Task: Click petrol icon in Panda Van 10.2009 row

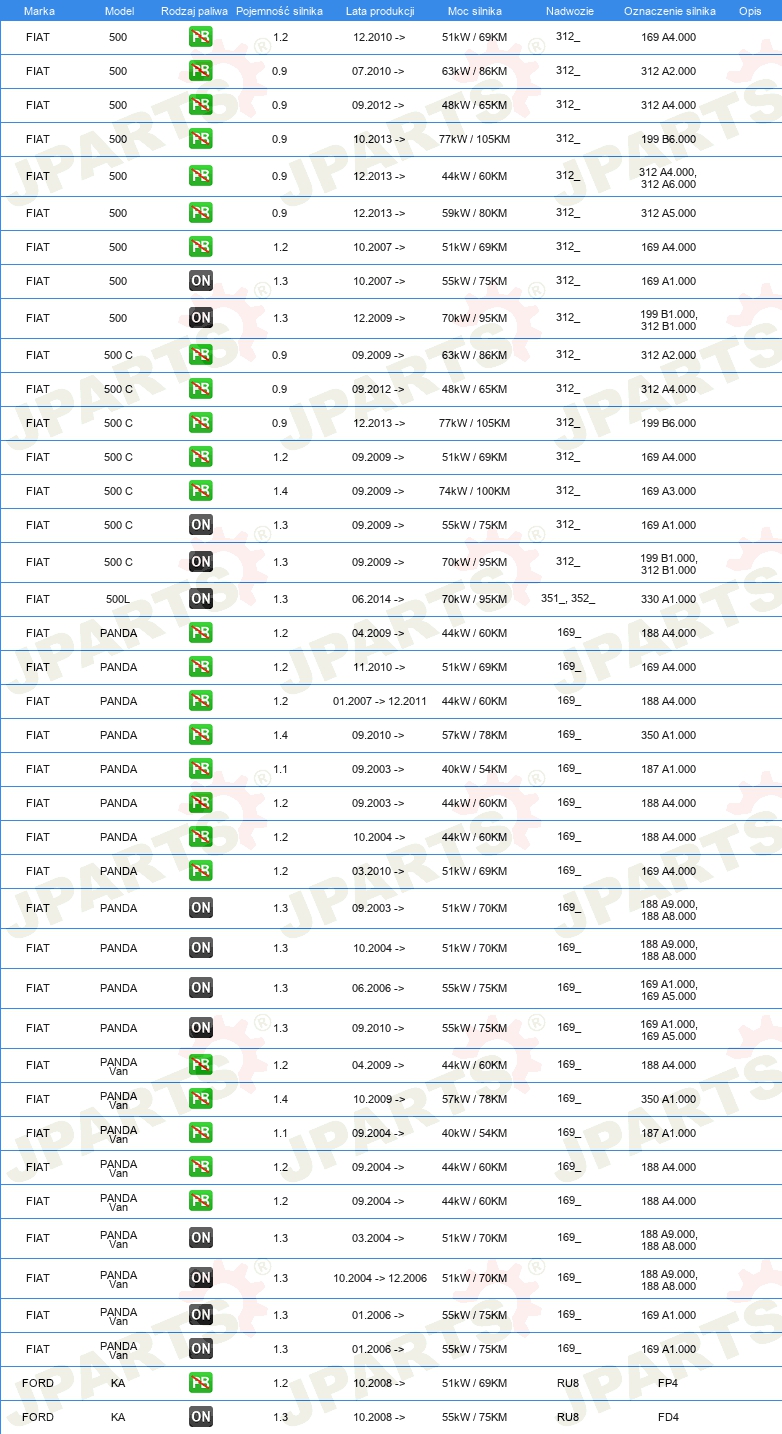Action: pos(200,1099)
